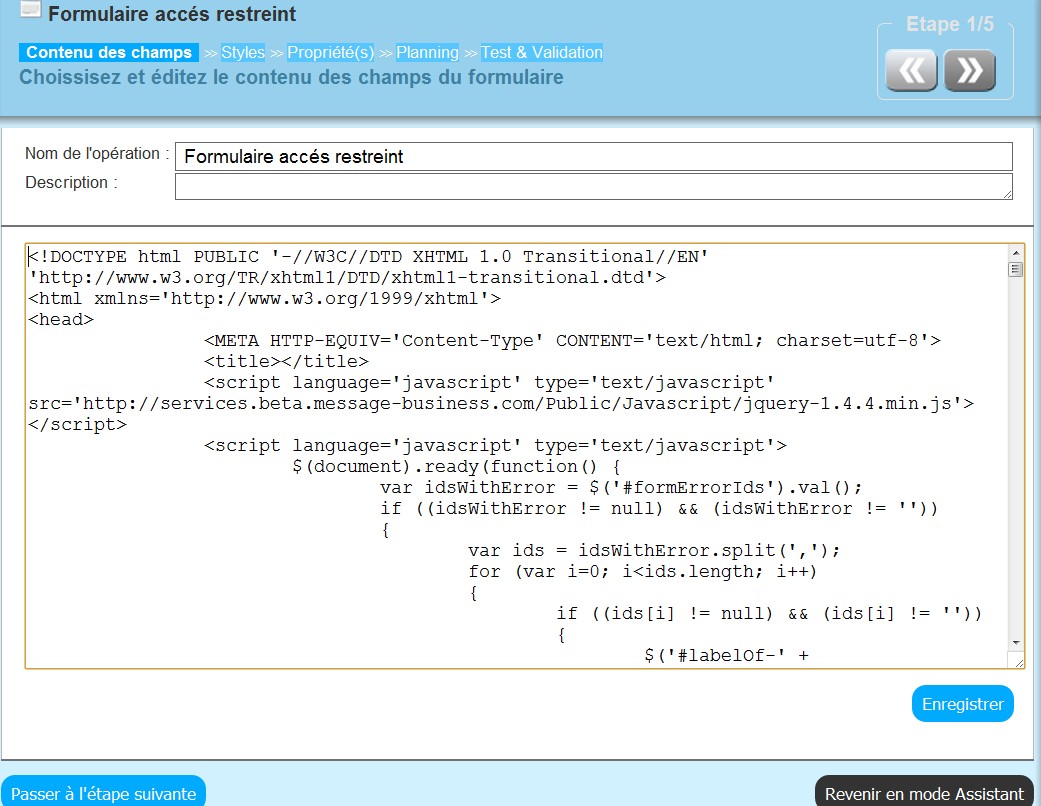The height and width of the screenshot is (806, 1041).
Task: Open the Contenu des champs tab
Action: [109, 52]
